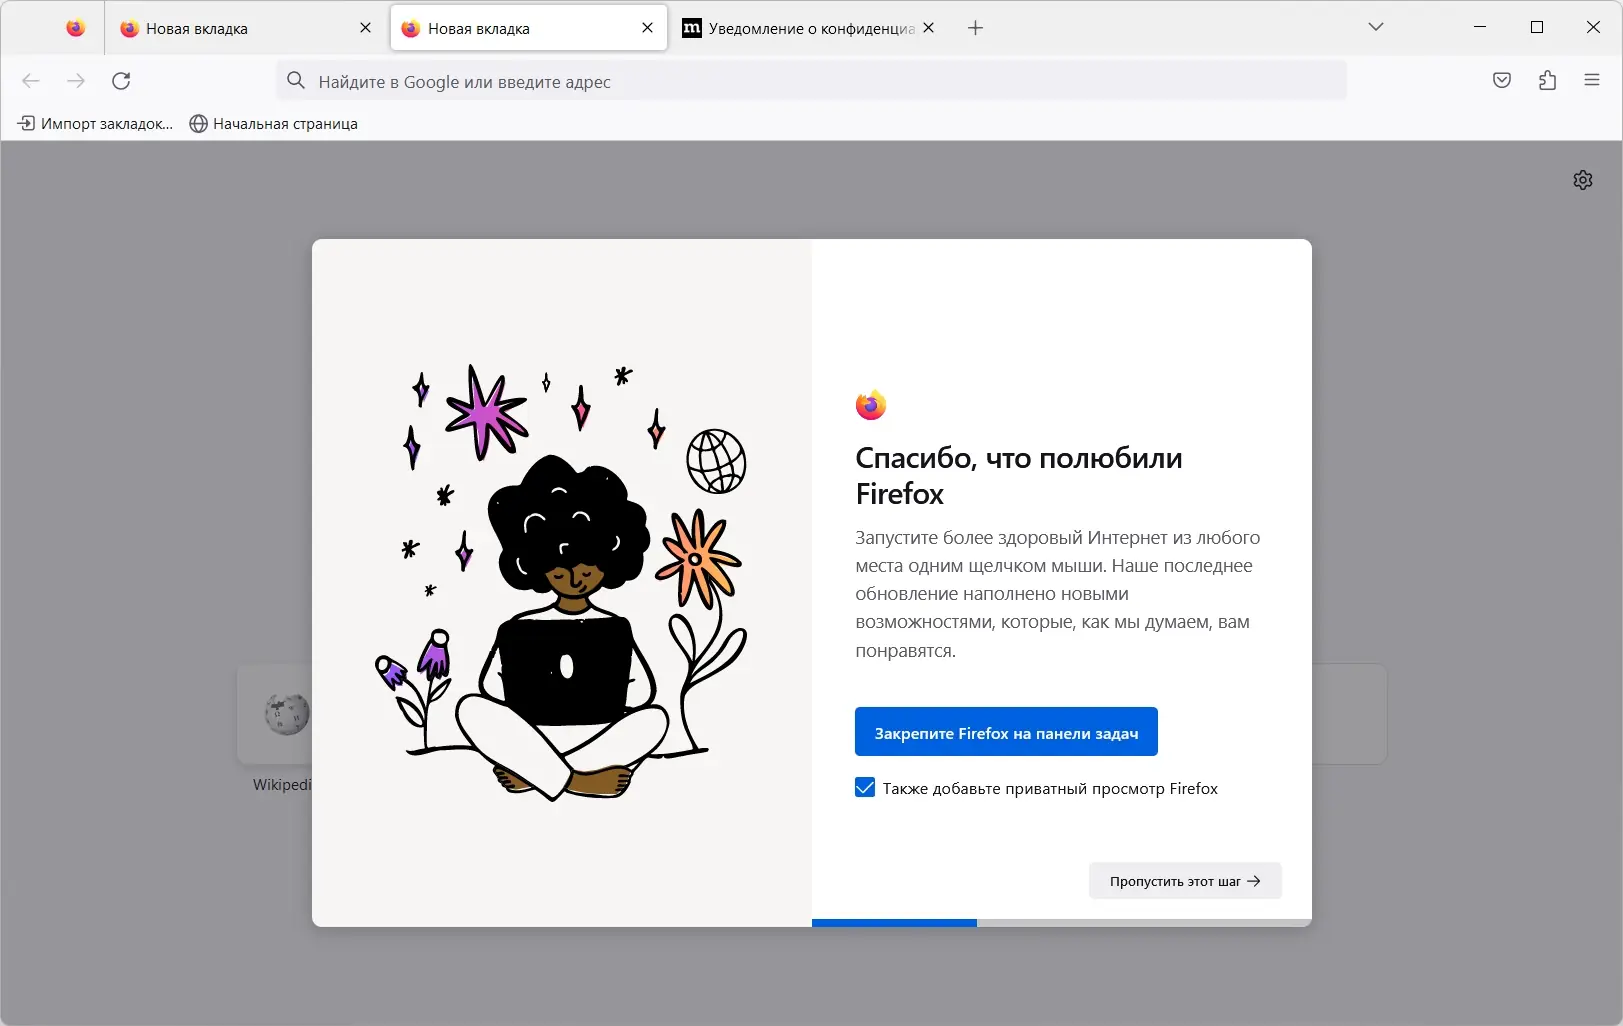Click the new tab plus button
Screen dimensions: 1623x1026
[x=974, y=27]
